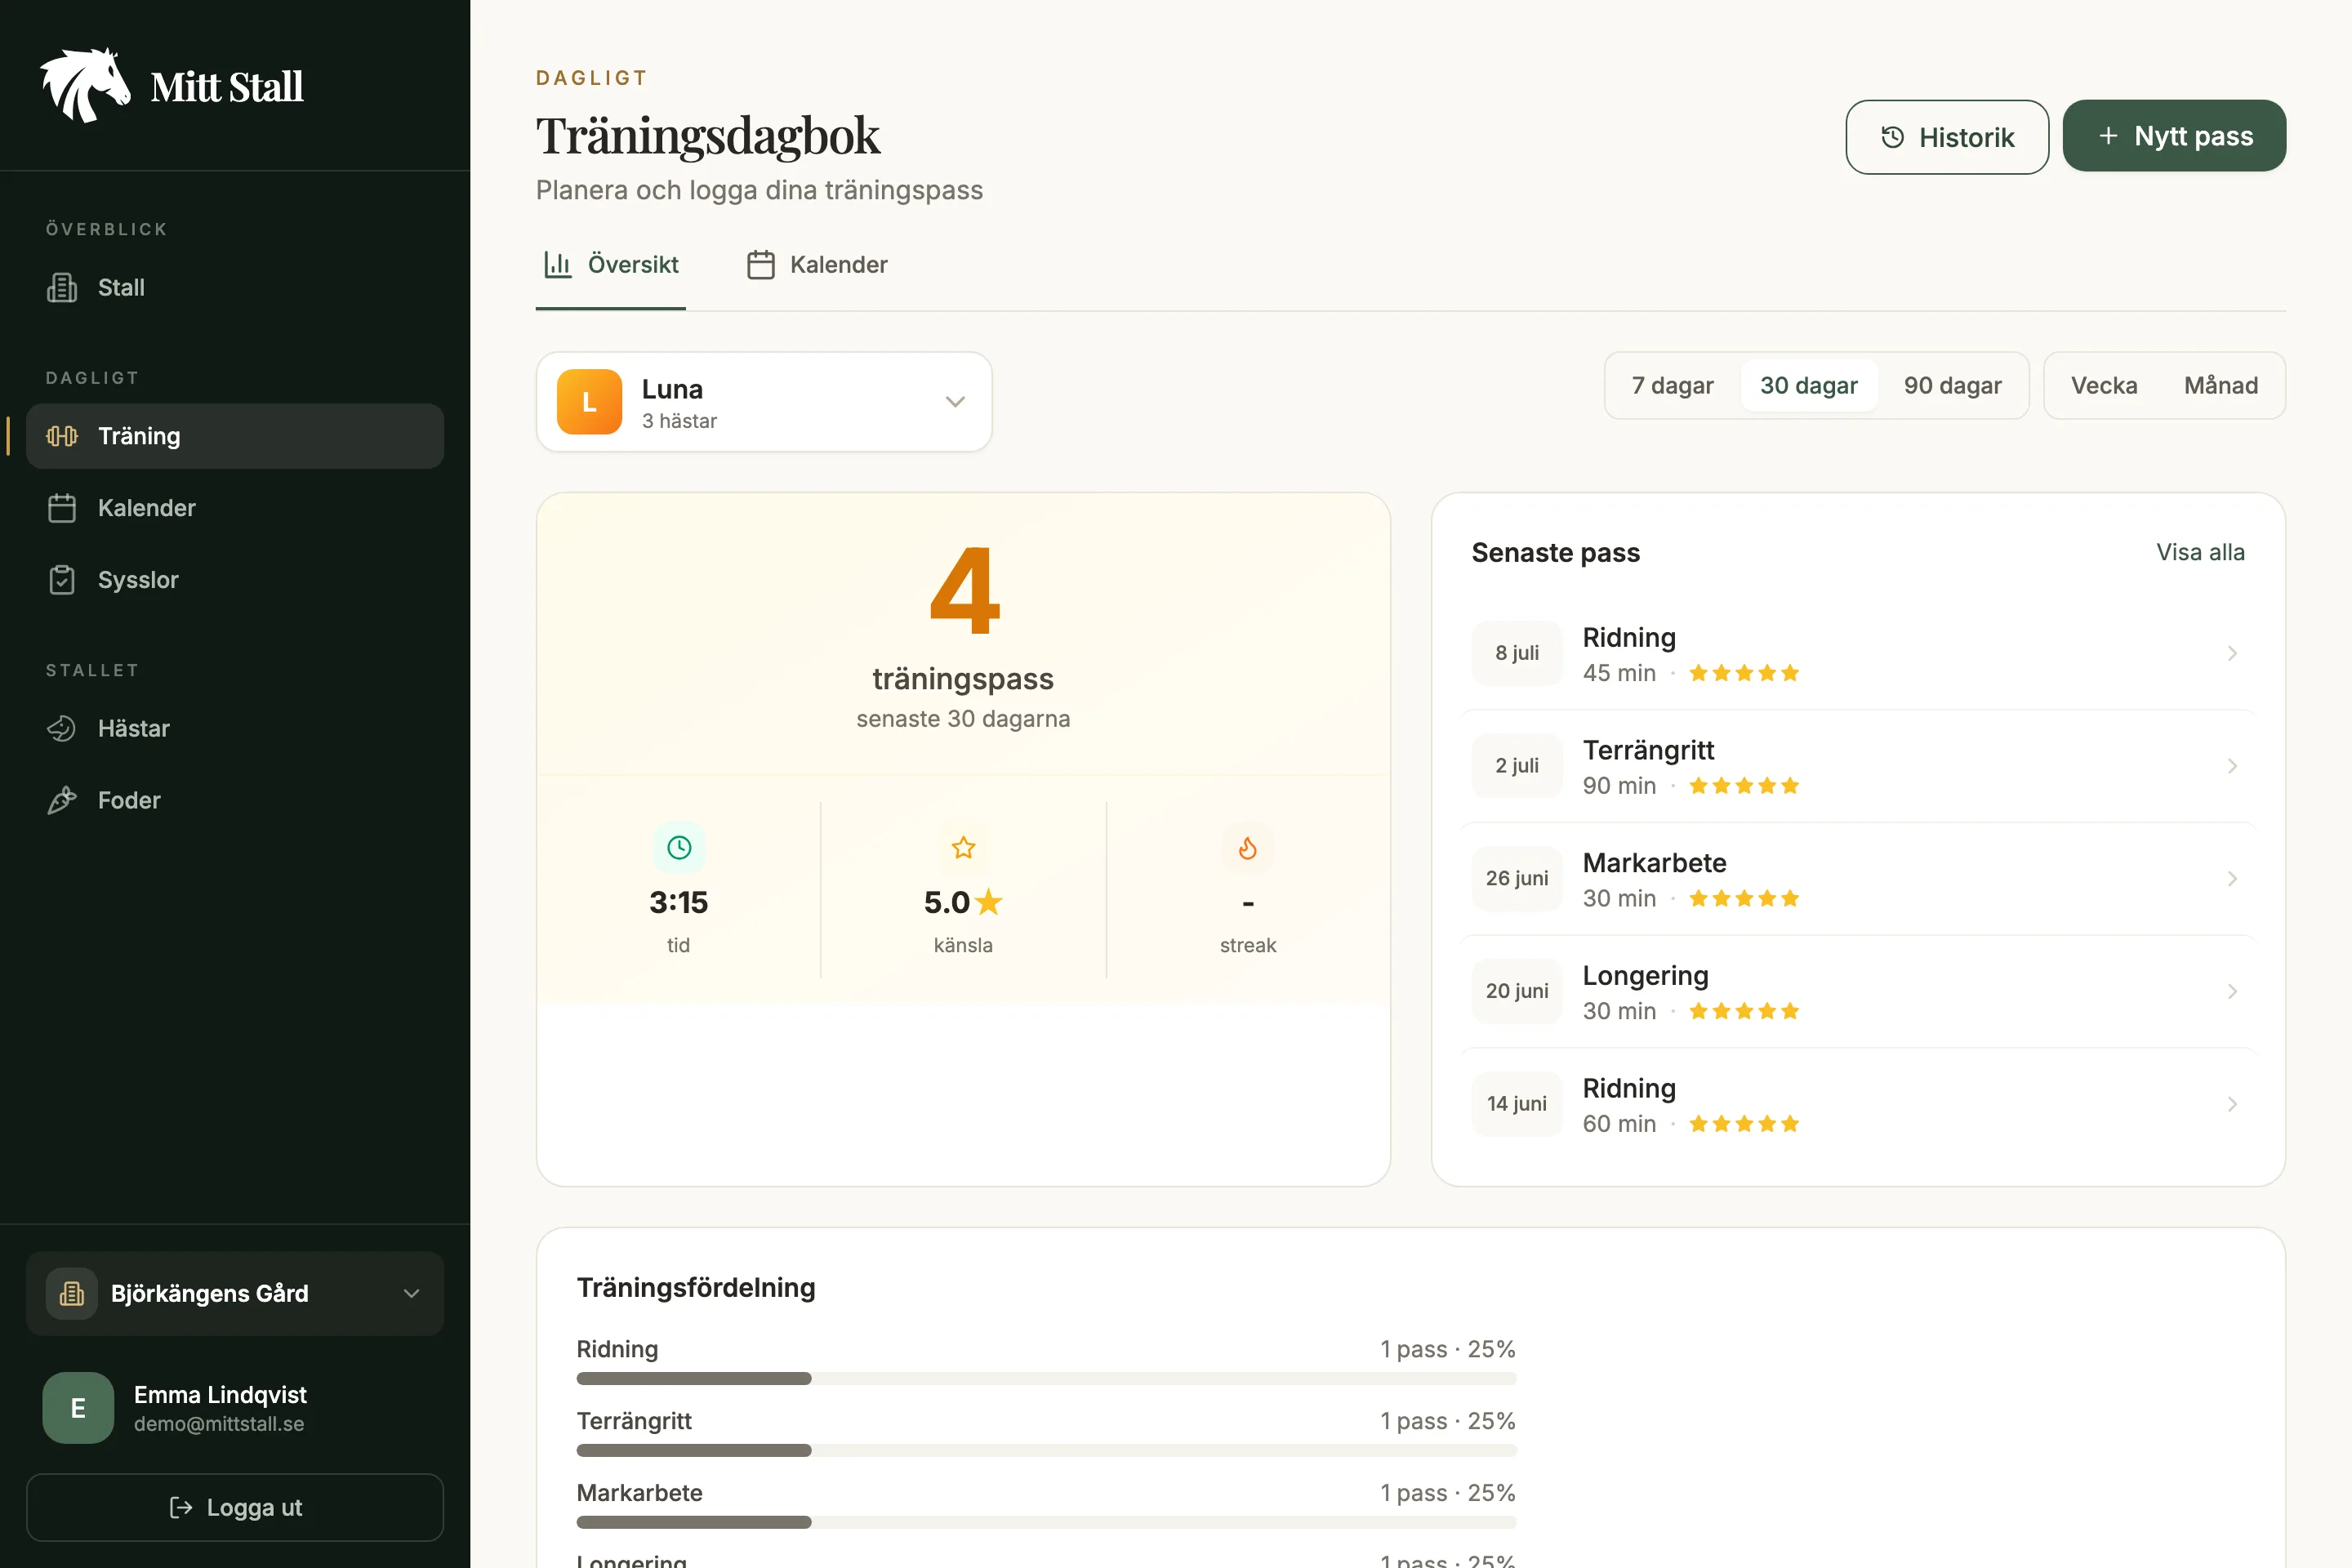Click the Terrängritt distribution progress bar
The image size is (2352, 1568).
coord(1046,1451)
